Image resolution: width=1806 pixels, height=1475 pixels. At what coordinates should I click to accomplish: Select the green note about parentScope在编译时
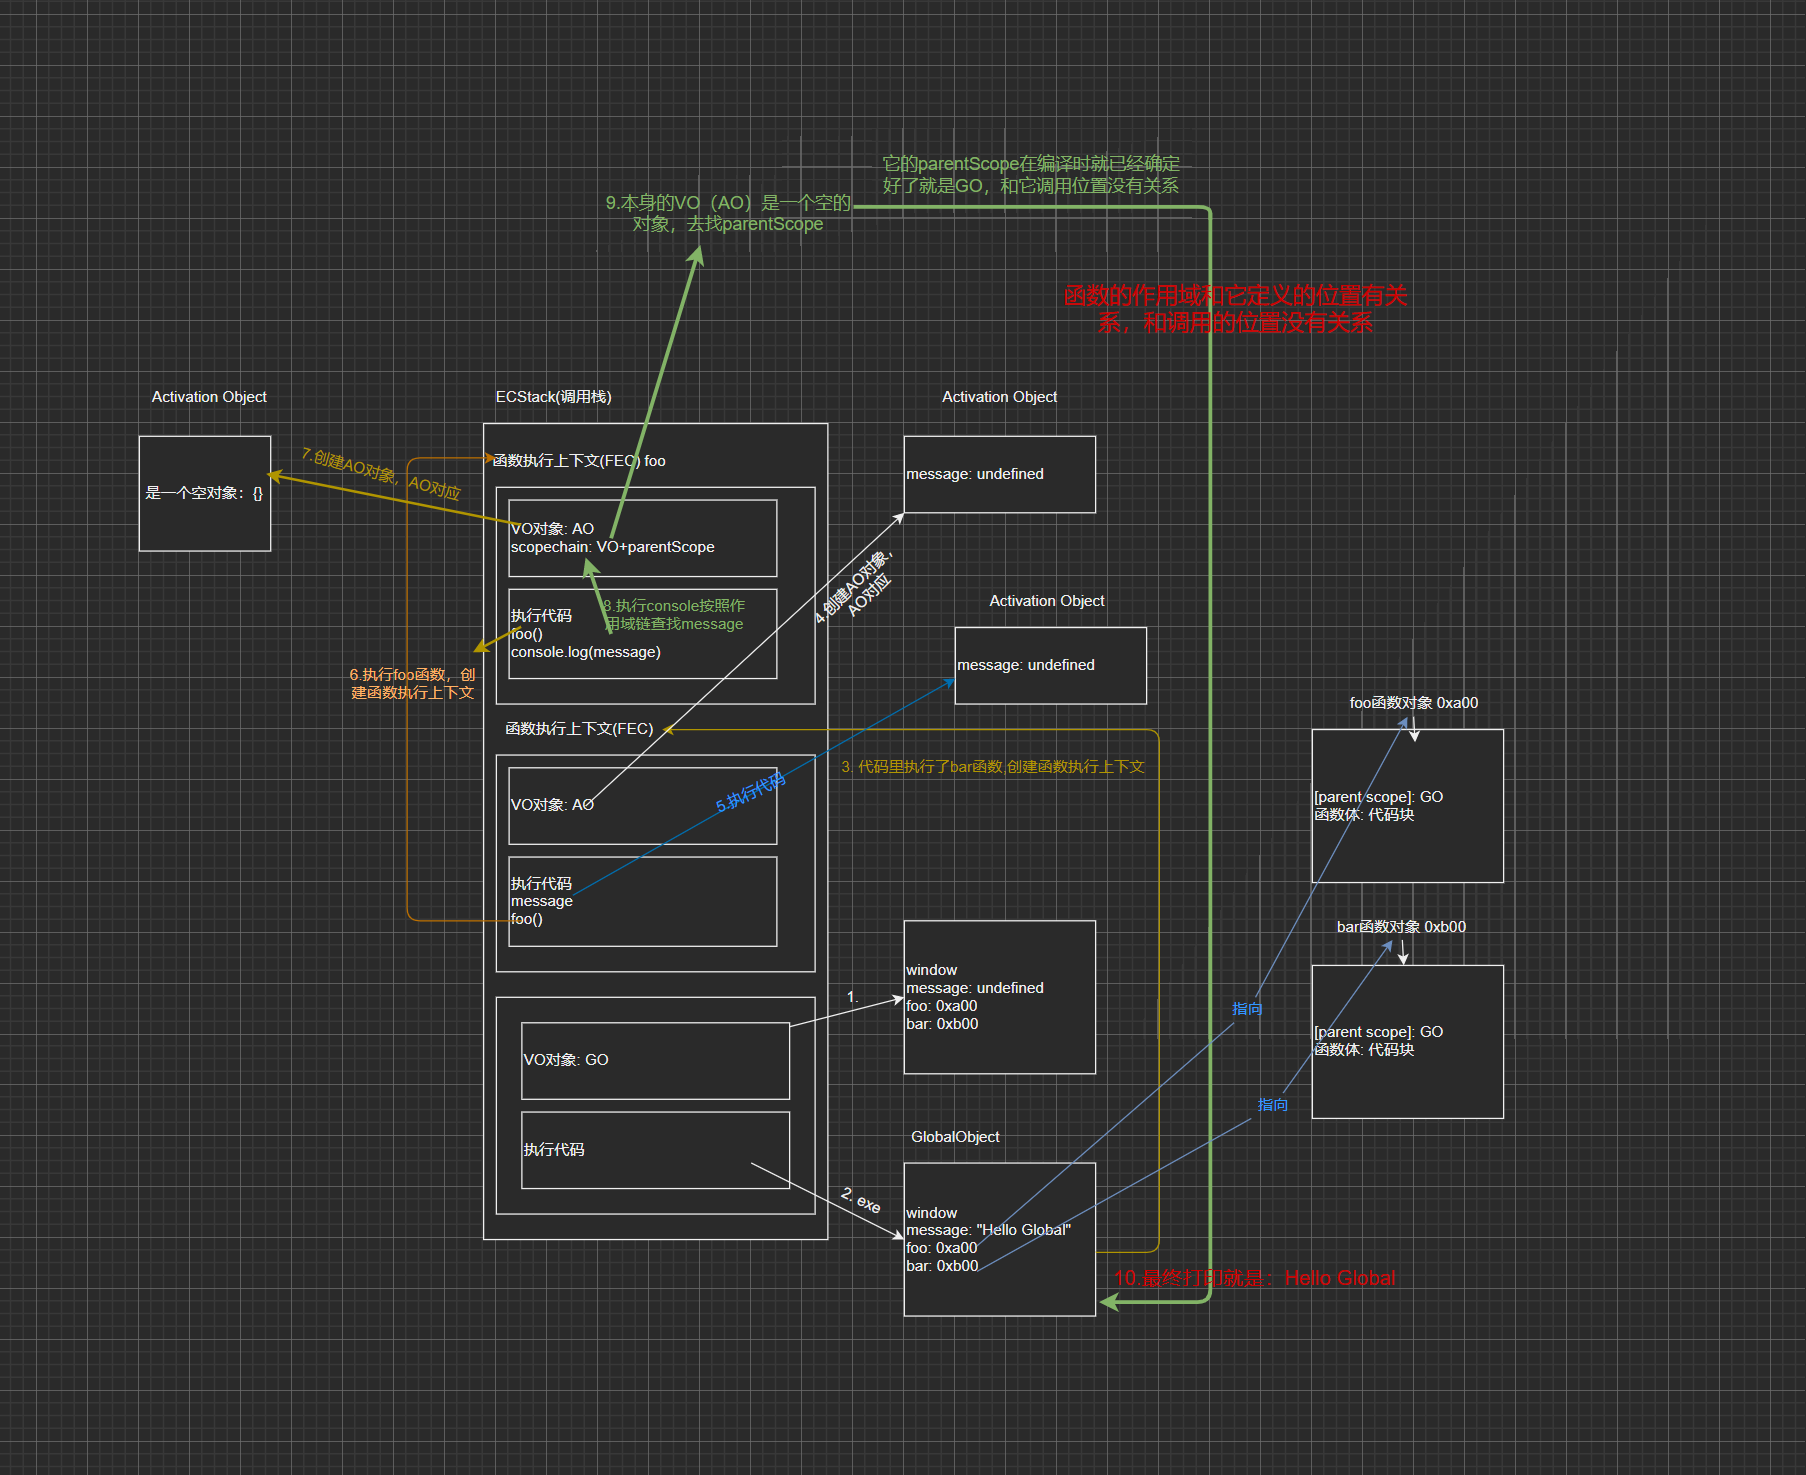coord(1030,175)
